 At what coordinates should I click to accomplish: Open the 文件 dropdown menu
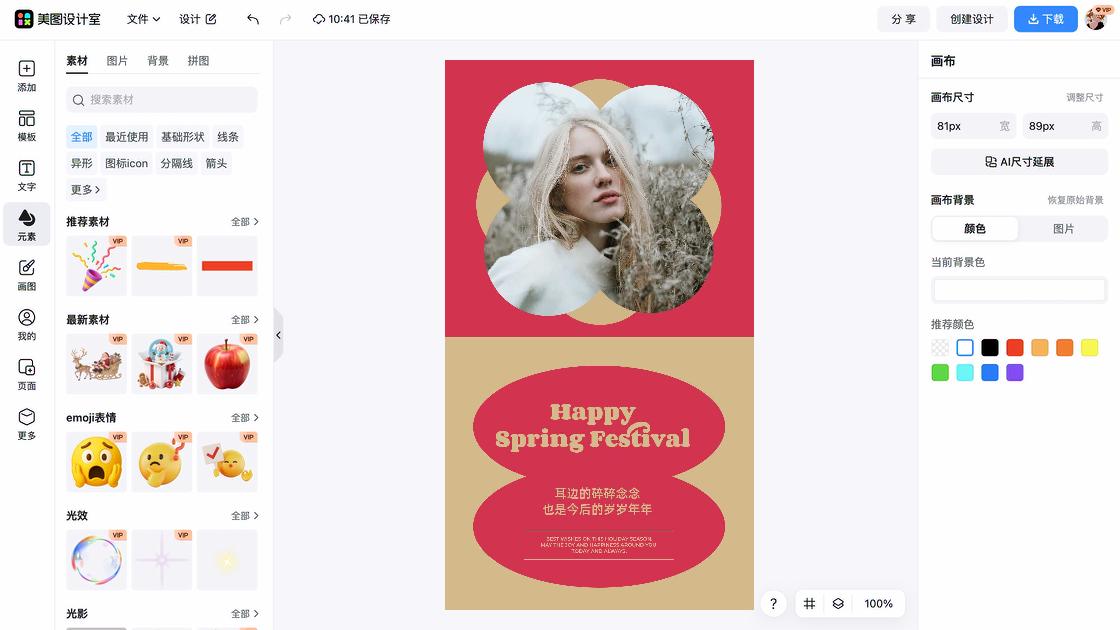pos(143,19)
